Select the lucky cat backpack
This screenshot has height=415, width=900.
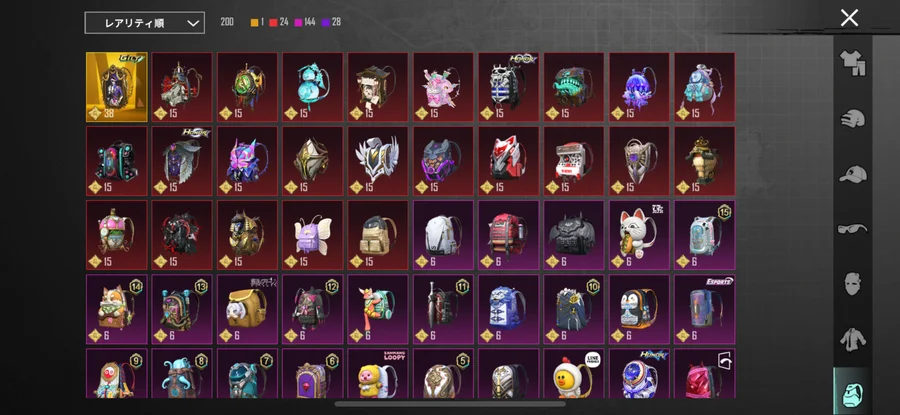coord(639,235)
